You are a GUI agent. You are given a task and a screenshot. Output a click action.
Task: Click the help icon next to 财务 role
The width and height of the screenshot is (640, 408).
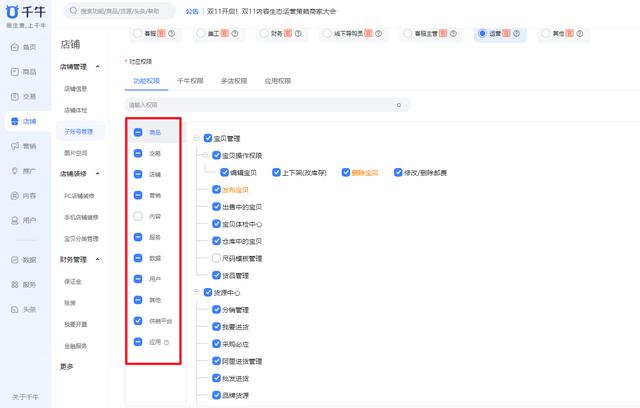298,33
